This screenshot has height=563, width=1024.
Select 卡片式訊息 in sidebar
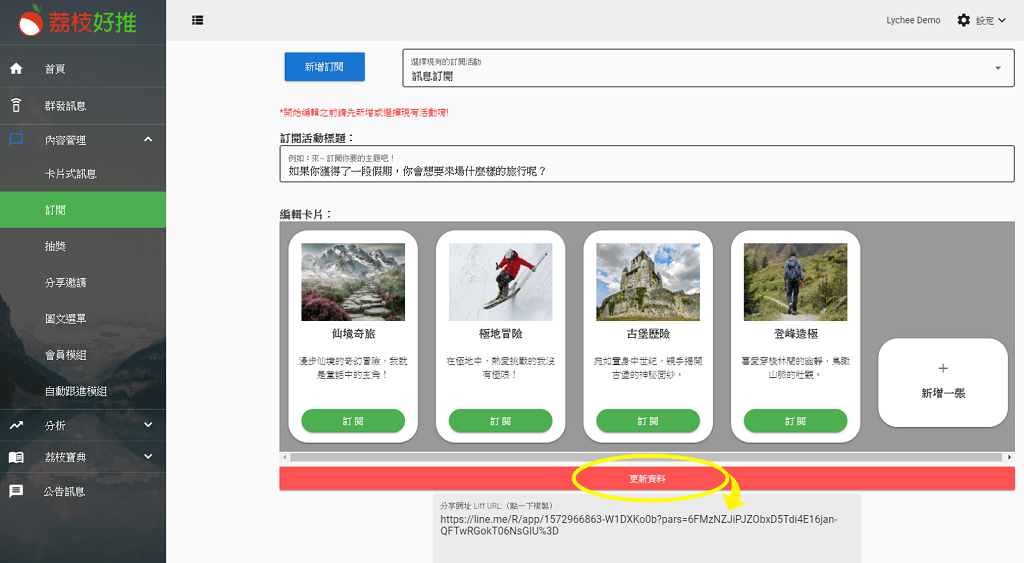coord(70,174)
